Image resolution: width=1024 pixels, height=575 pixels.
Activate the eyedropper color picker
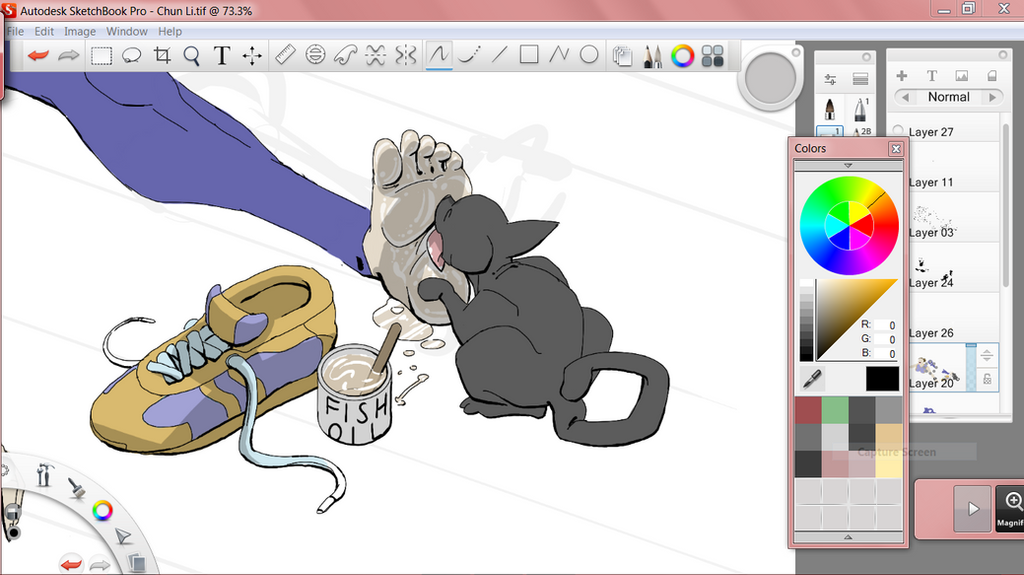point(812,378)
